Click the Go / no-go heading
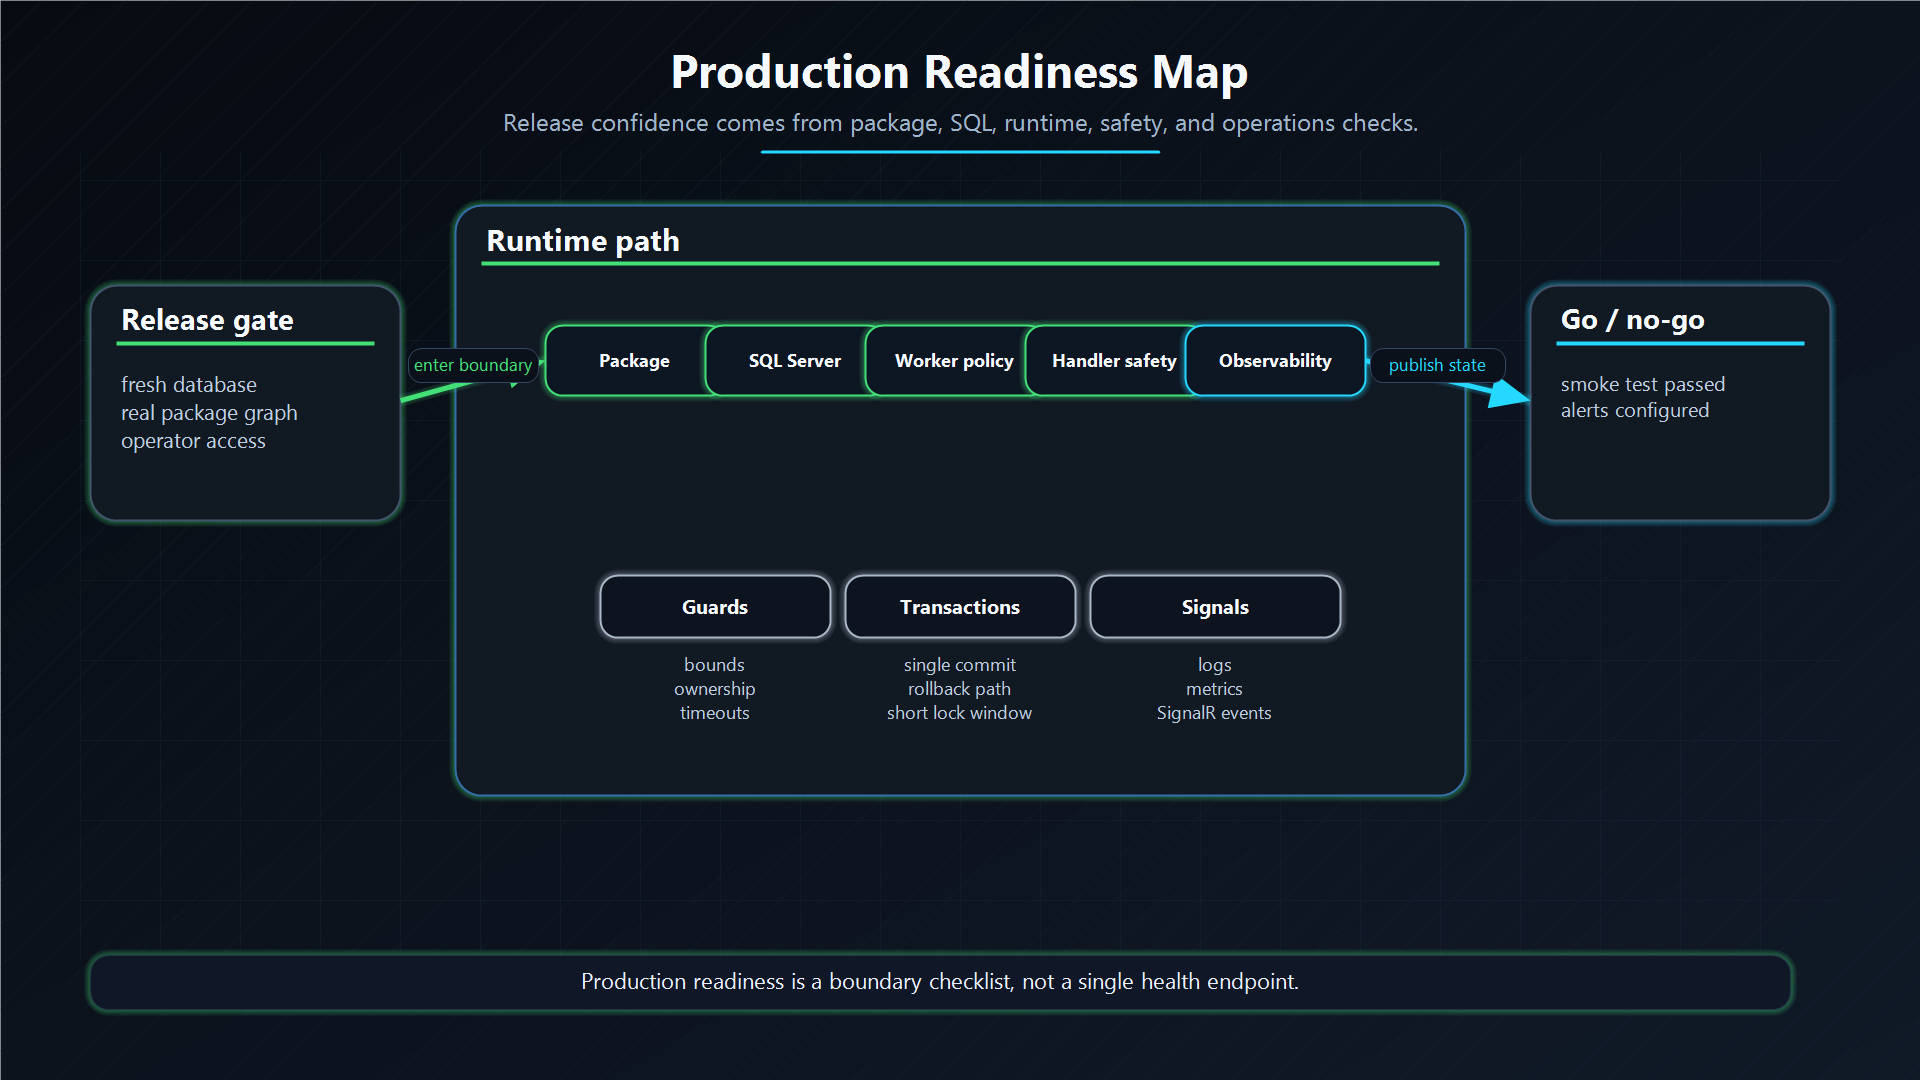Image resolution: width=1920 pixels, height=1080 pixels. (1632, 320)
